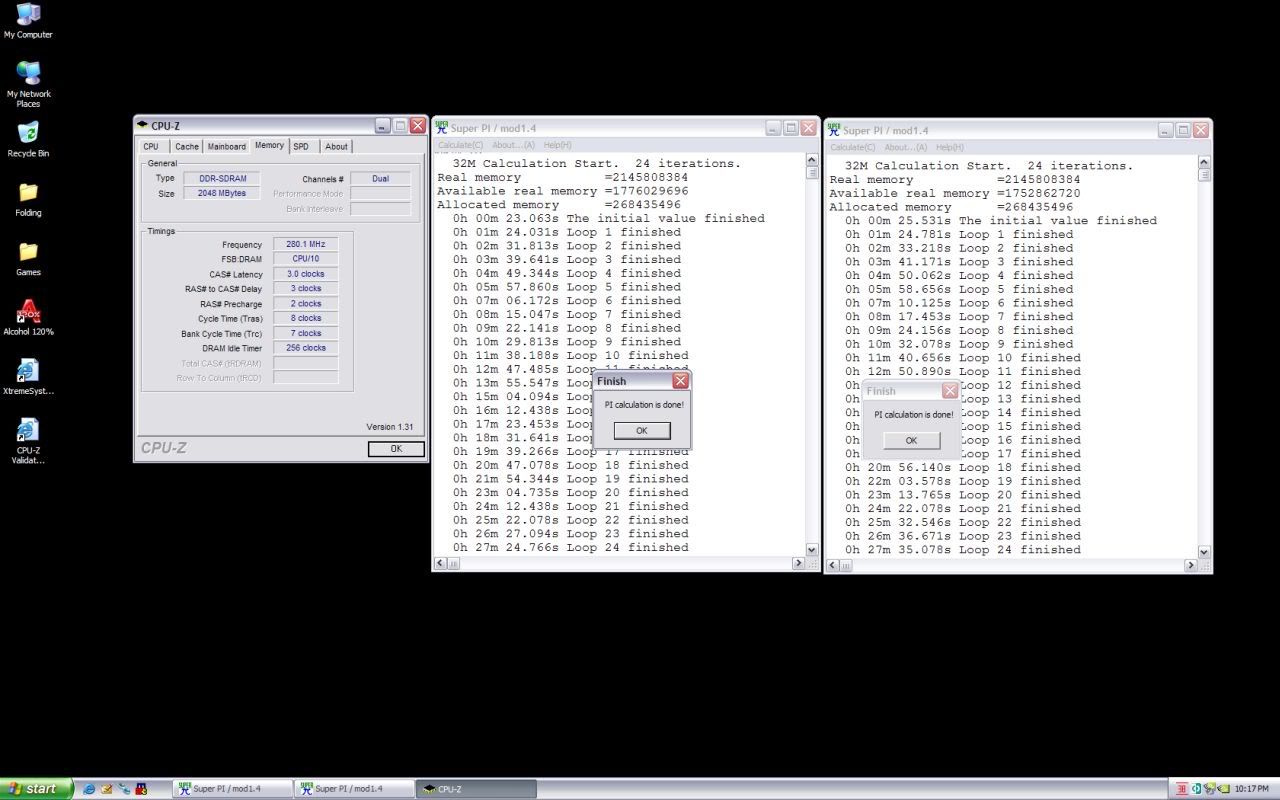The image size is (1280, 800).
Task: Click OK button in CPU-Z window
Action: 396,449
